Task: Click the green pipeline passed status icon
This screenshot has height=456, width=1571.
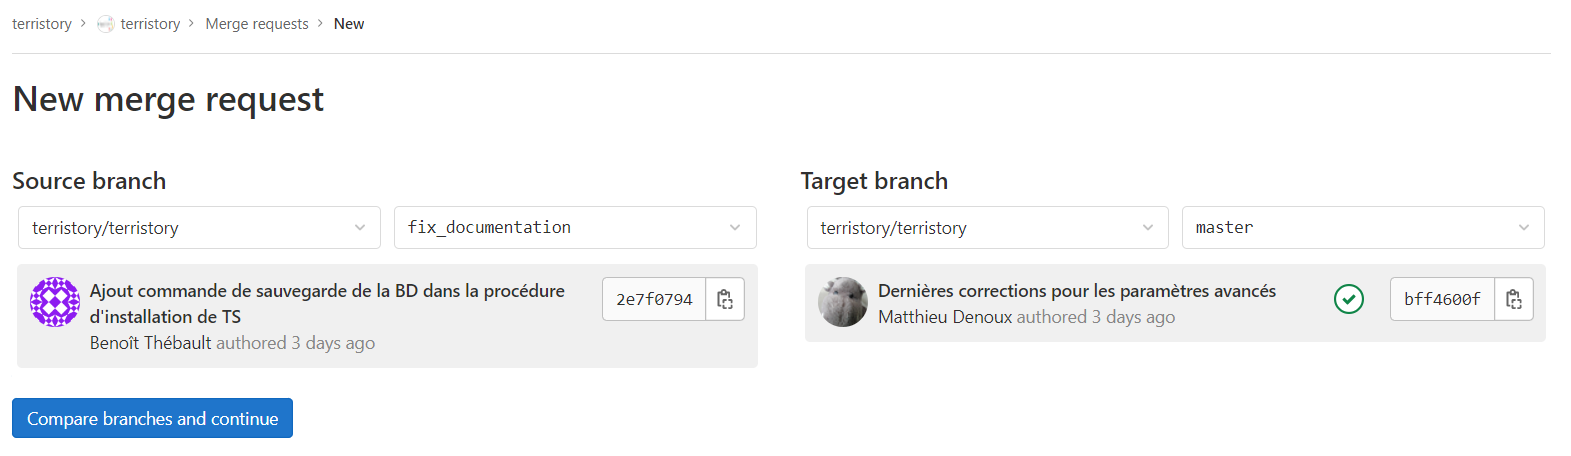Action: coord(1349,299)
